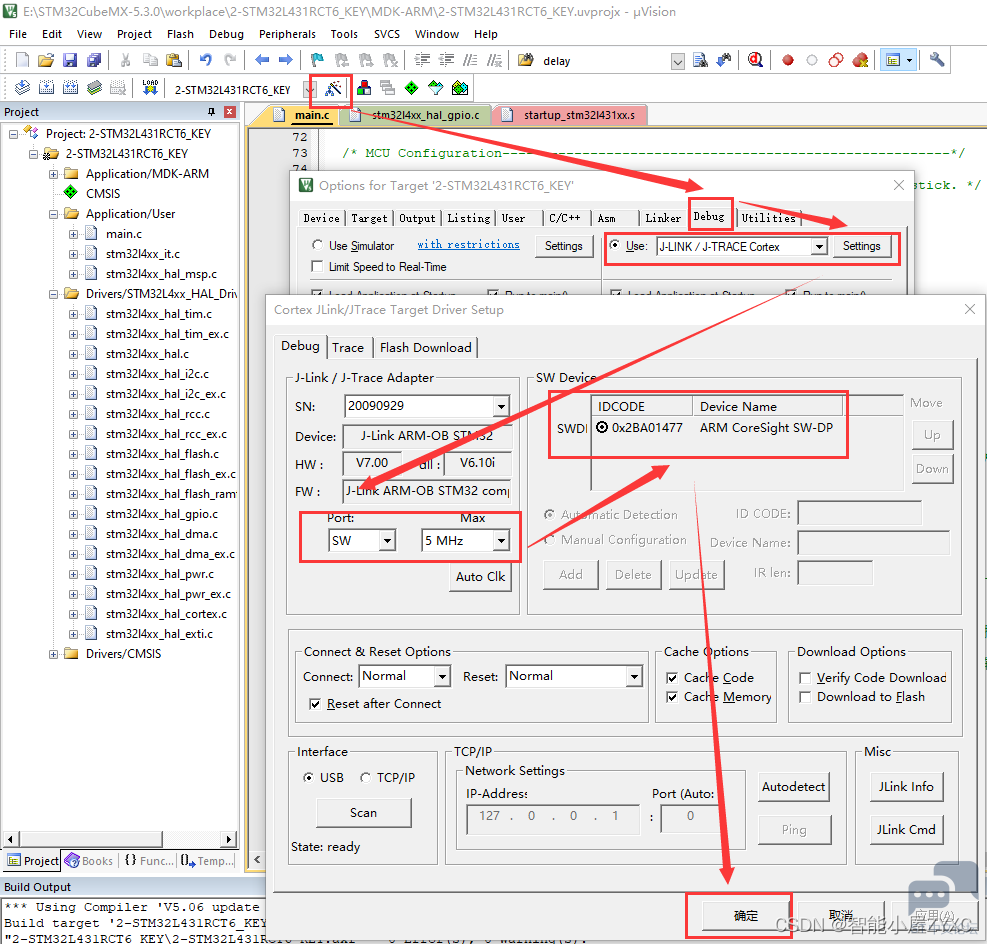This screenshot has height=944, width=987.
Task: Follow the with restrictions link
Action: 468,244
